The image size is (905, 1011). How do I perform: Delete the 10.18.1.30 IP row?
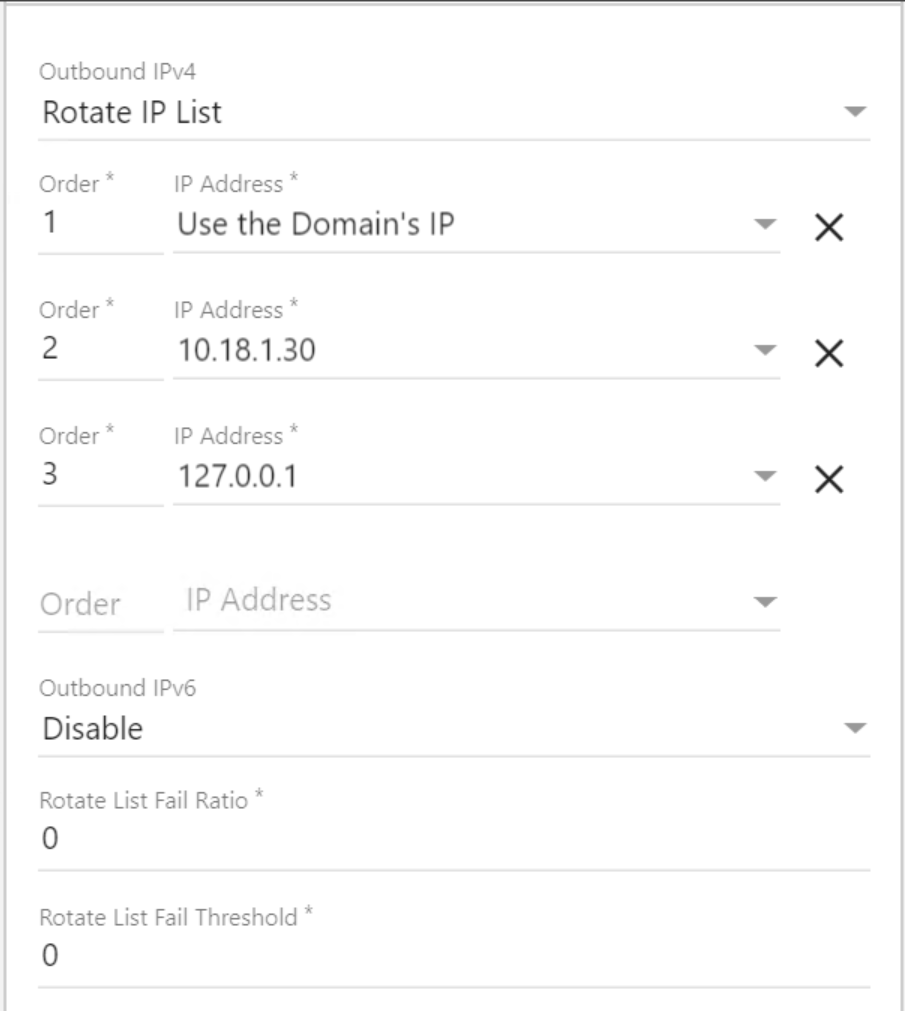829,353
